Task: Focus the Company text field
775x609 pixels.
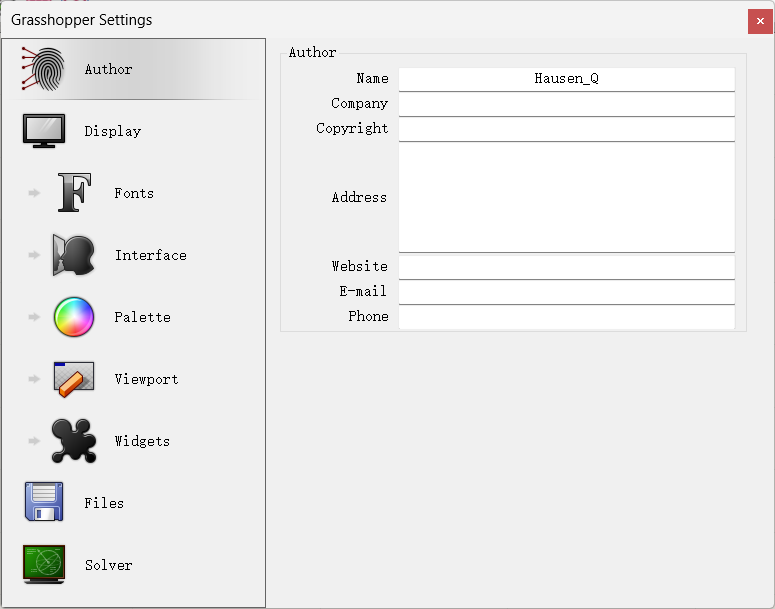Action: click(x=566, y=104)
